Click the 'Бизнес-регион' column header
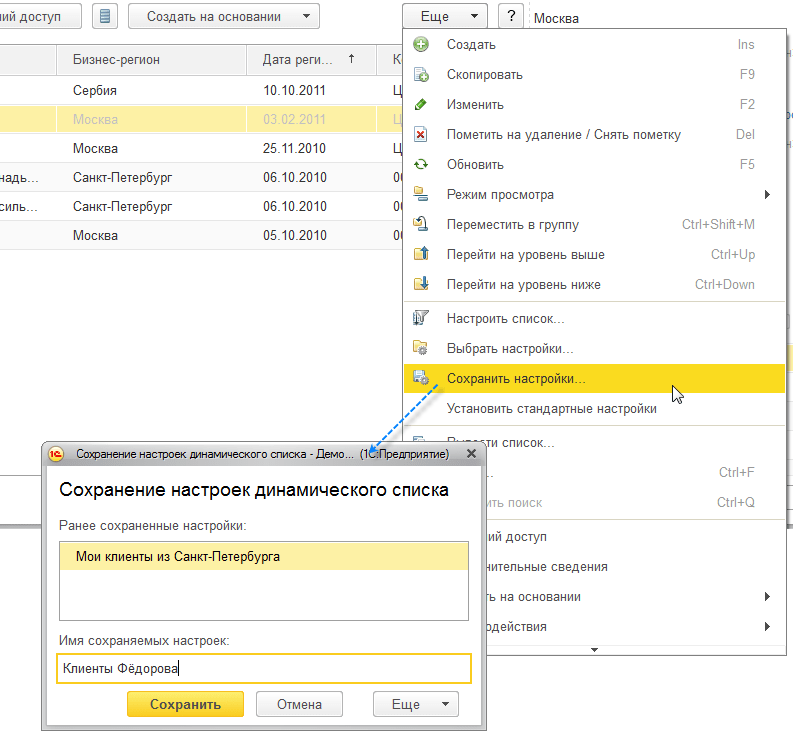The image size is (793, 739). [x=151, y=60]
